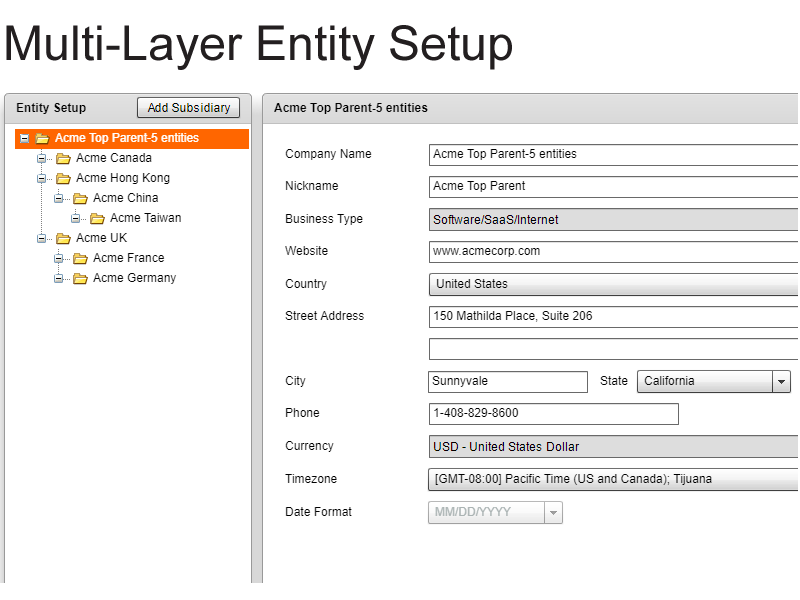This screenshot has width=800, height=600.
Task: Open the Date Format dropdown
Action: point(553,512)
